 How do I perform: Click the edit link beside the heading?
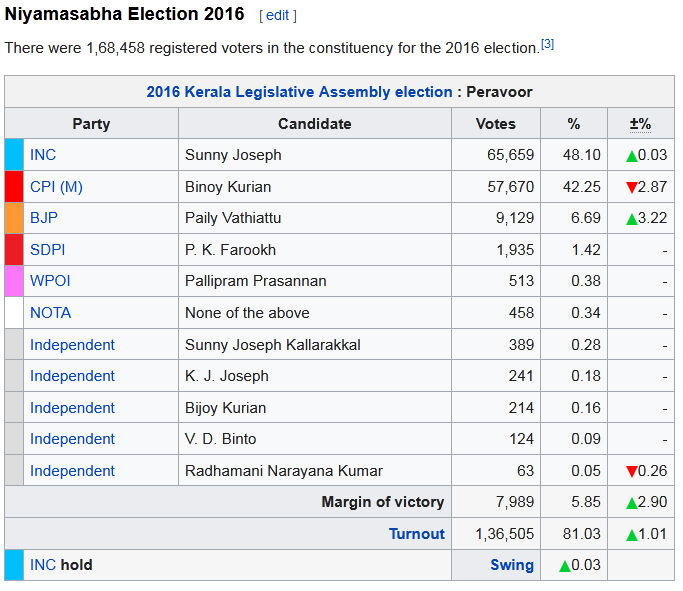277,16
